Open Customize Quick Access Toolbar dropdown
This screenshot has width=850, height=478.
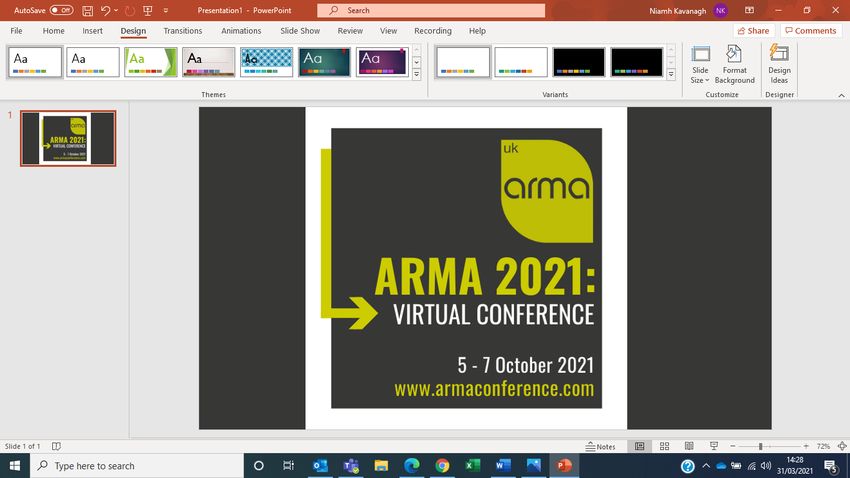point(166,10)
